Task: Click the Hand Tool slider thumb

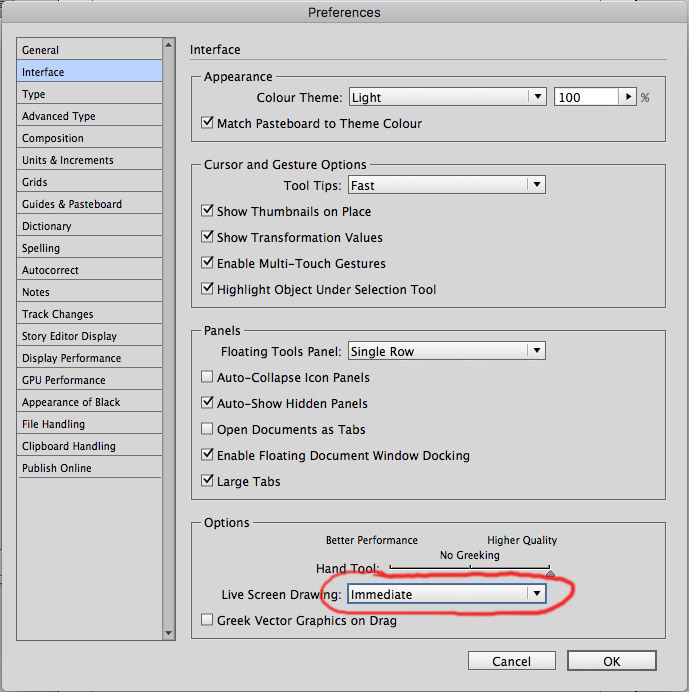Action: pos(550,573)
